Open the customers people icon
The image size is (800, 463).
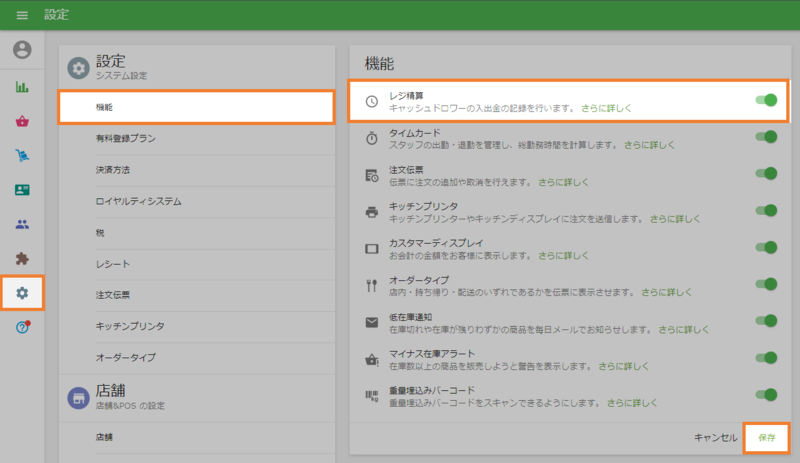(22, 224)
